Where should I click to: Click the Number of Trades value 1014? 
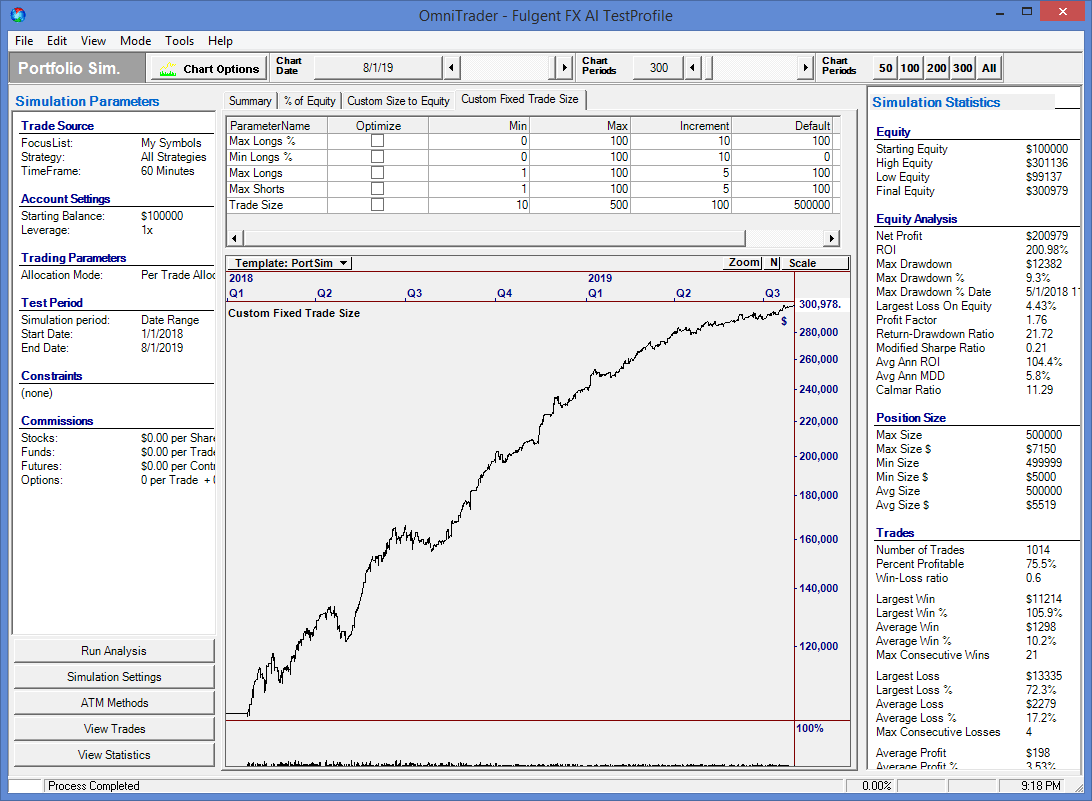[x=1038, y=550]
